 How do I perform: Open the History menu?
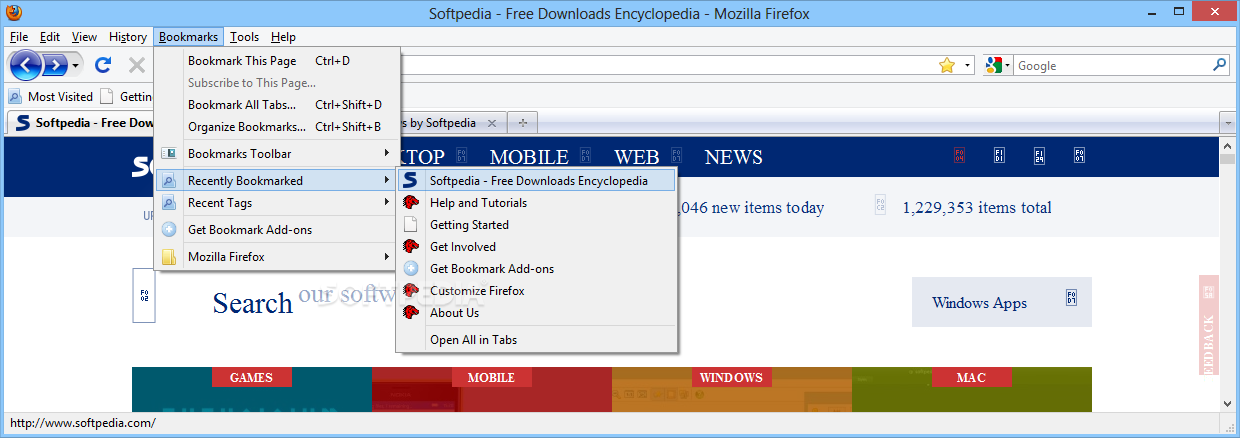(x=128, y=37)
